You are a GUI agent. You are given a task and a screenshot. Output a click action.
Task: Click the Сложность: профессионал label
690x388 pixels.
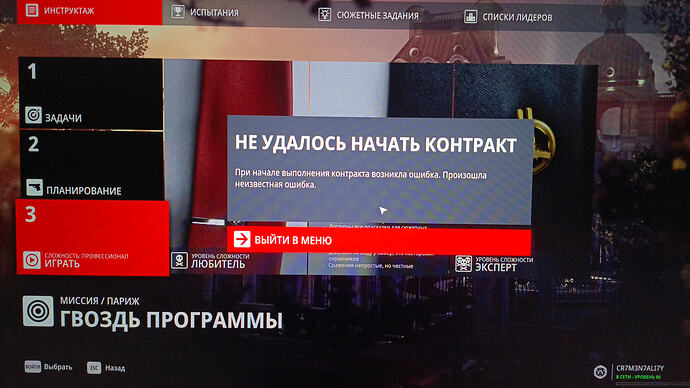pos(86,256)
